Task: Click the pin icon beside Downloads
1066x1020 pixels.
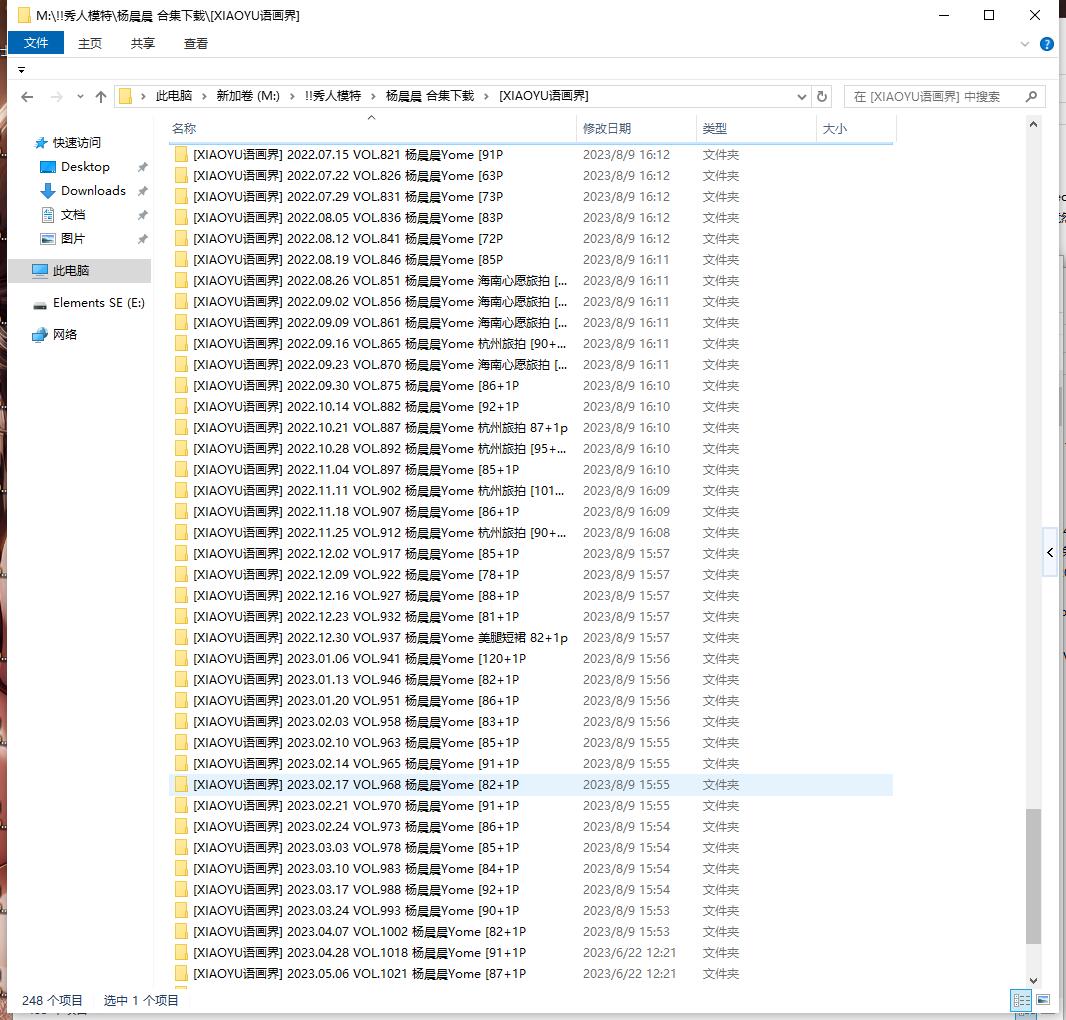Action: pyautogui.click(x=142, y=191)
